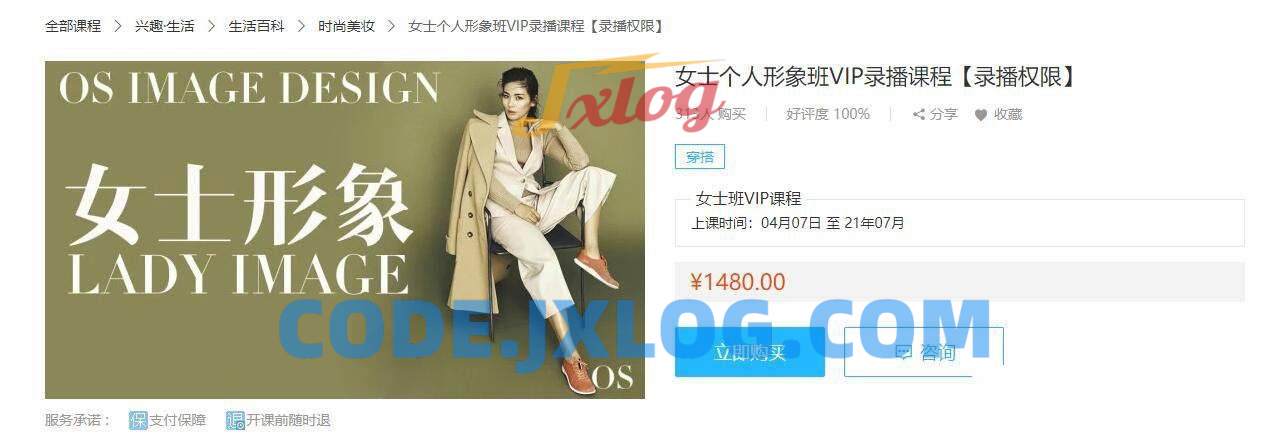Select the 穿搭 tag
The height and width of the screenshot is (444, 1265).
(700, 157)
